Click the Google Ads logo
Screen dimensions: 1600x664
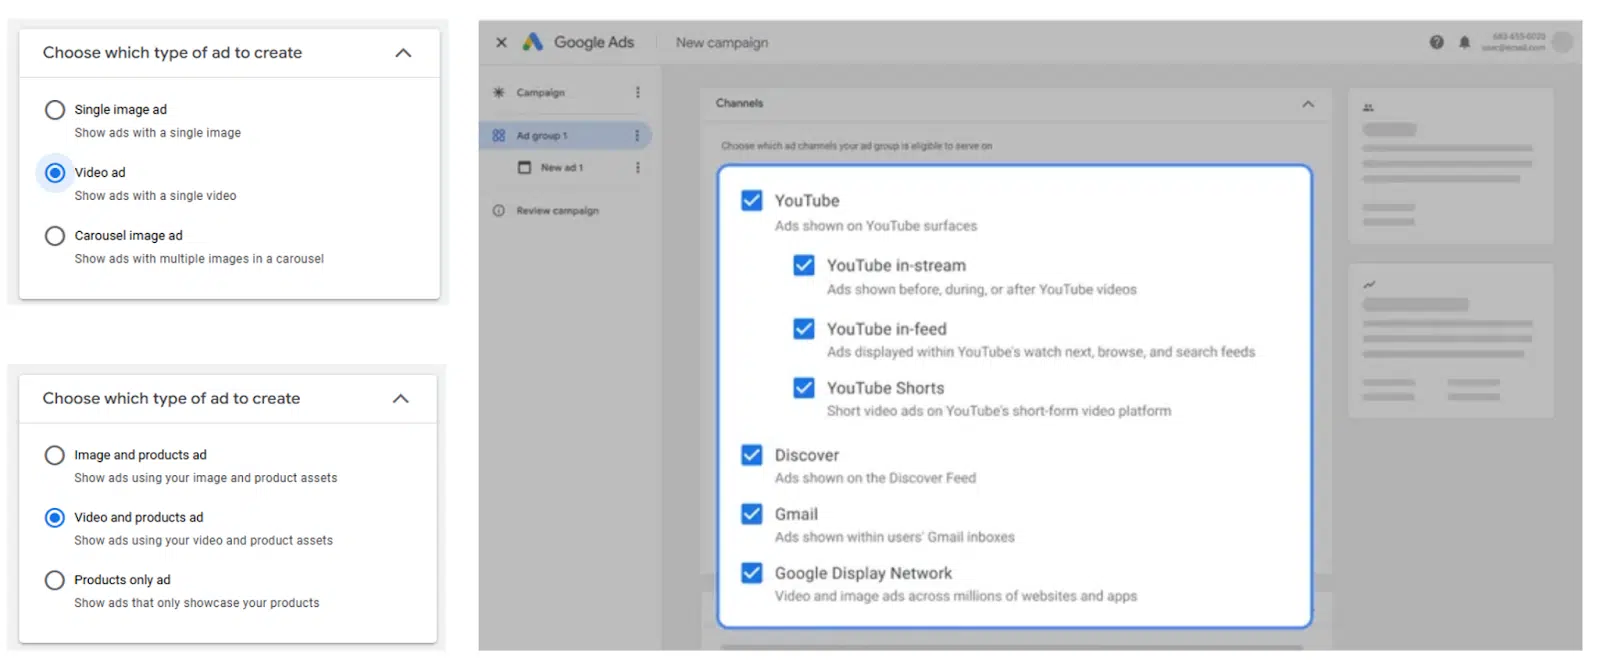tap(533, 42)
